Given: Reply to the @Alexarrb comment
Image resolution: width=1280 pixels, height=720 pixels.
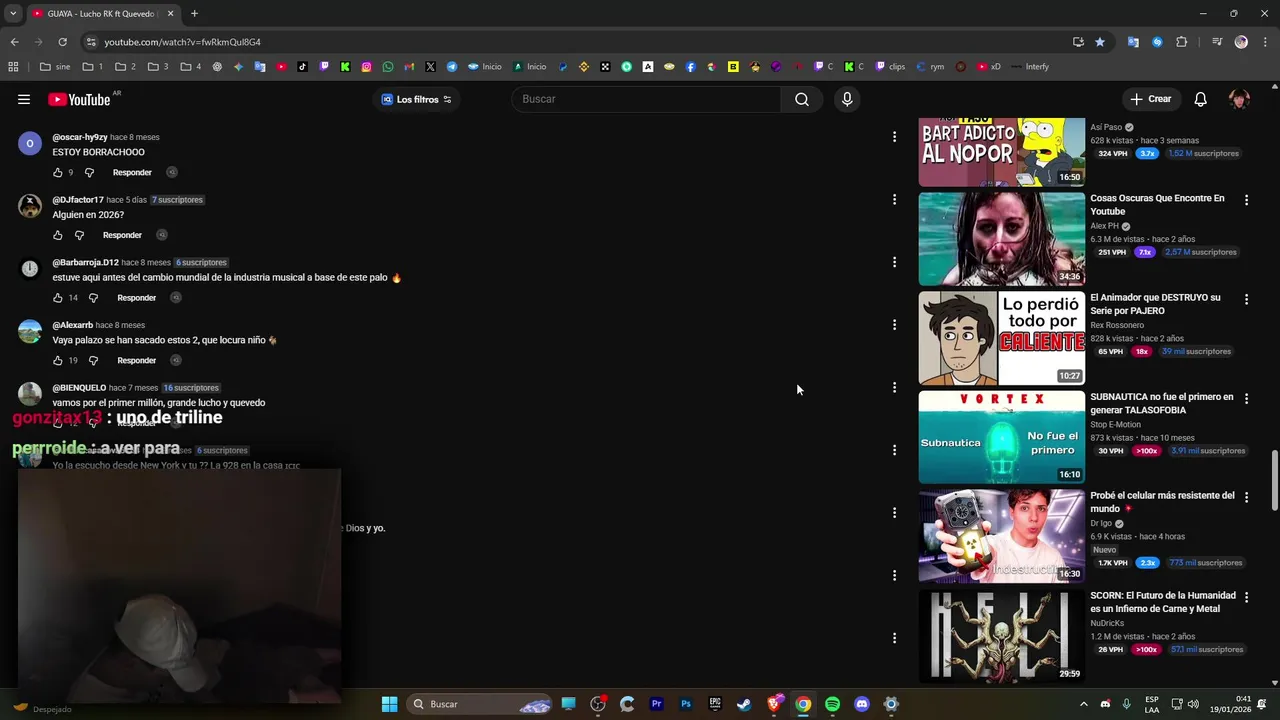Looking at the screenshot, I should (136, 360).
